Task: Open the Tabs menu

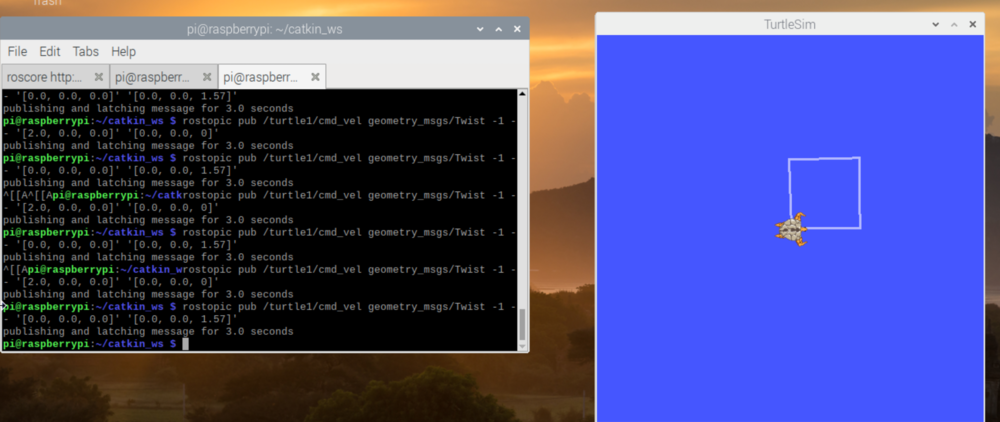Action: 86,51
